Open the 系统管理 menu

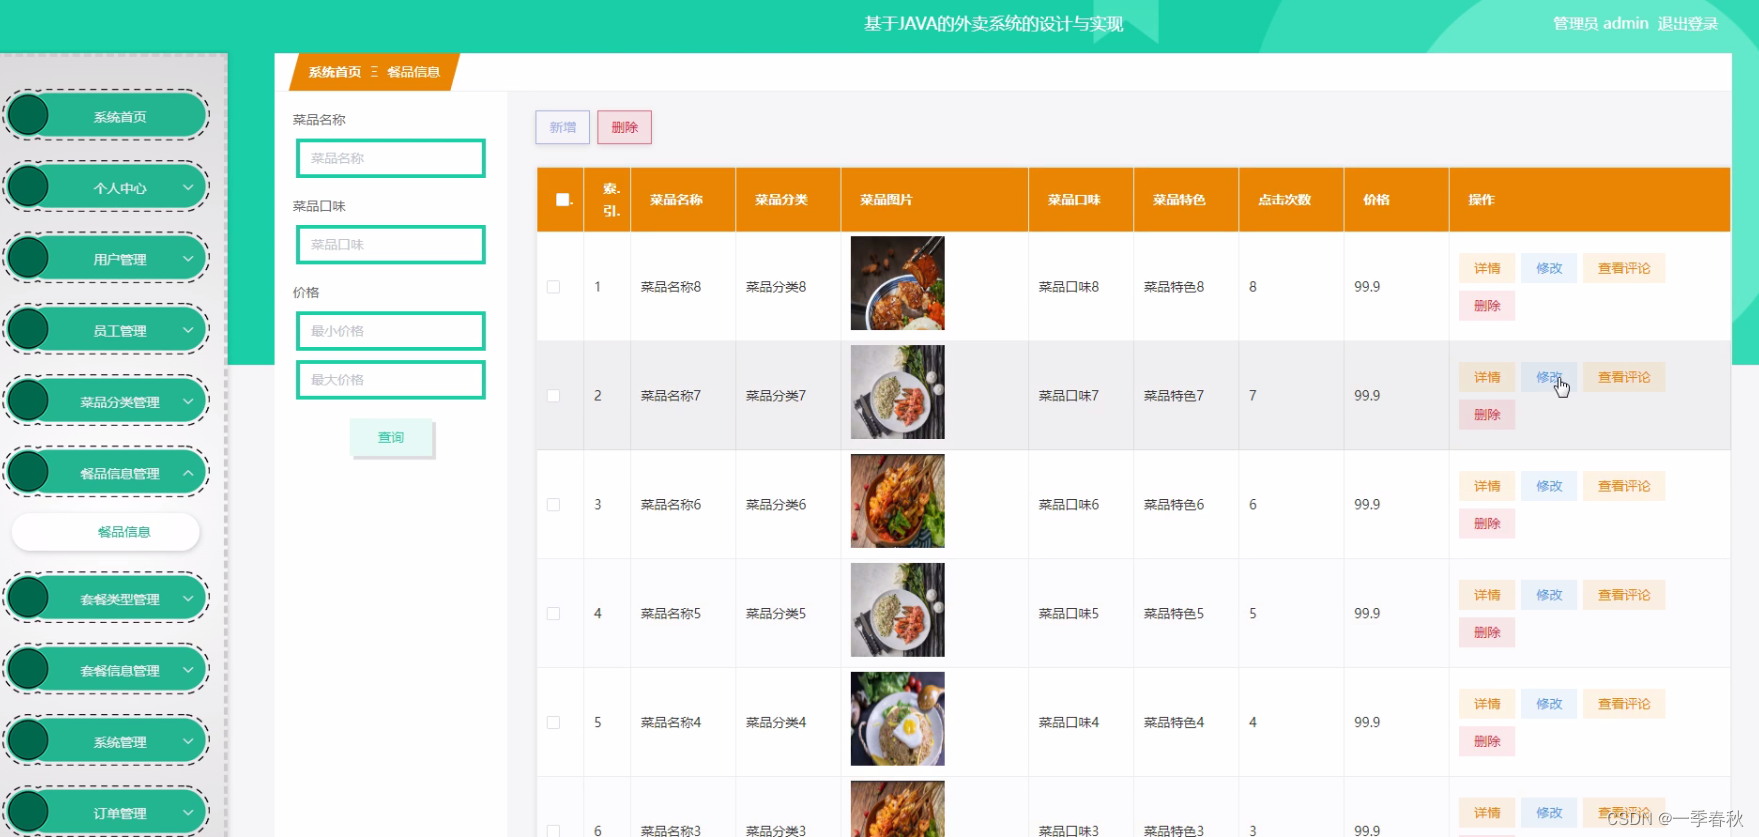[106, 741]
